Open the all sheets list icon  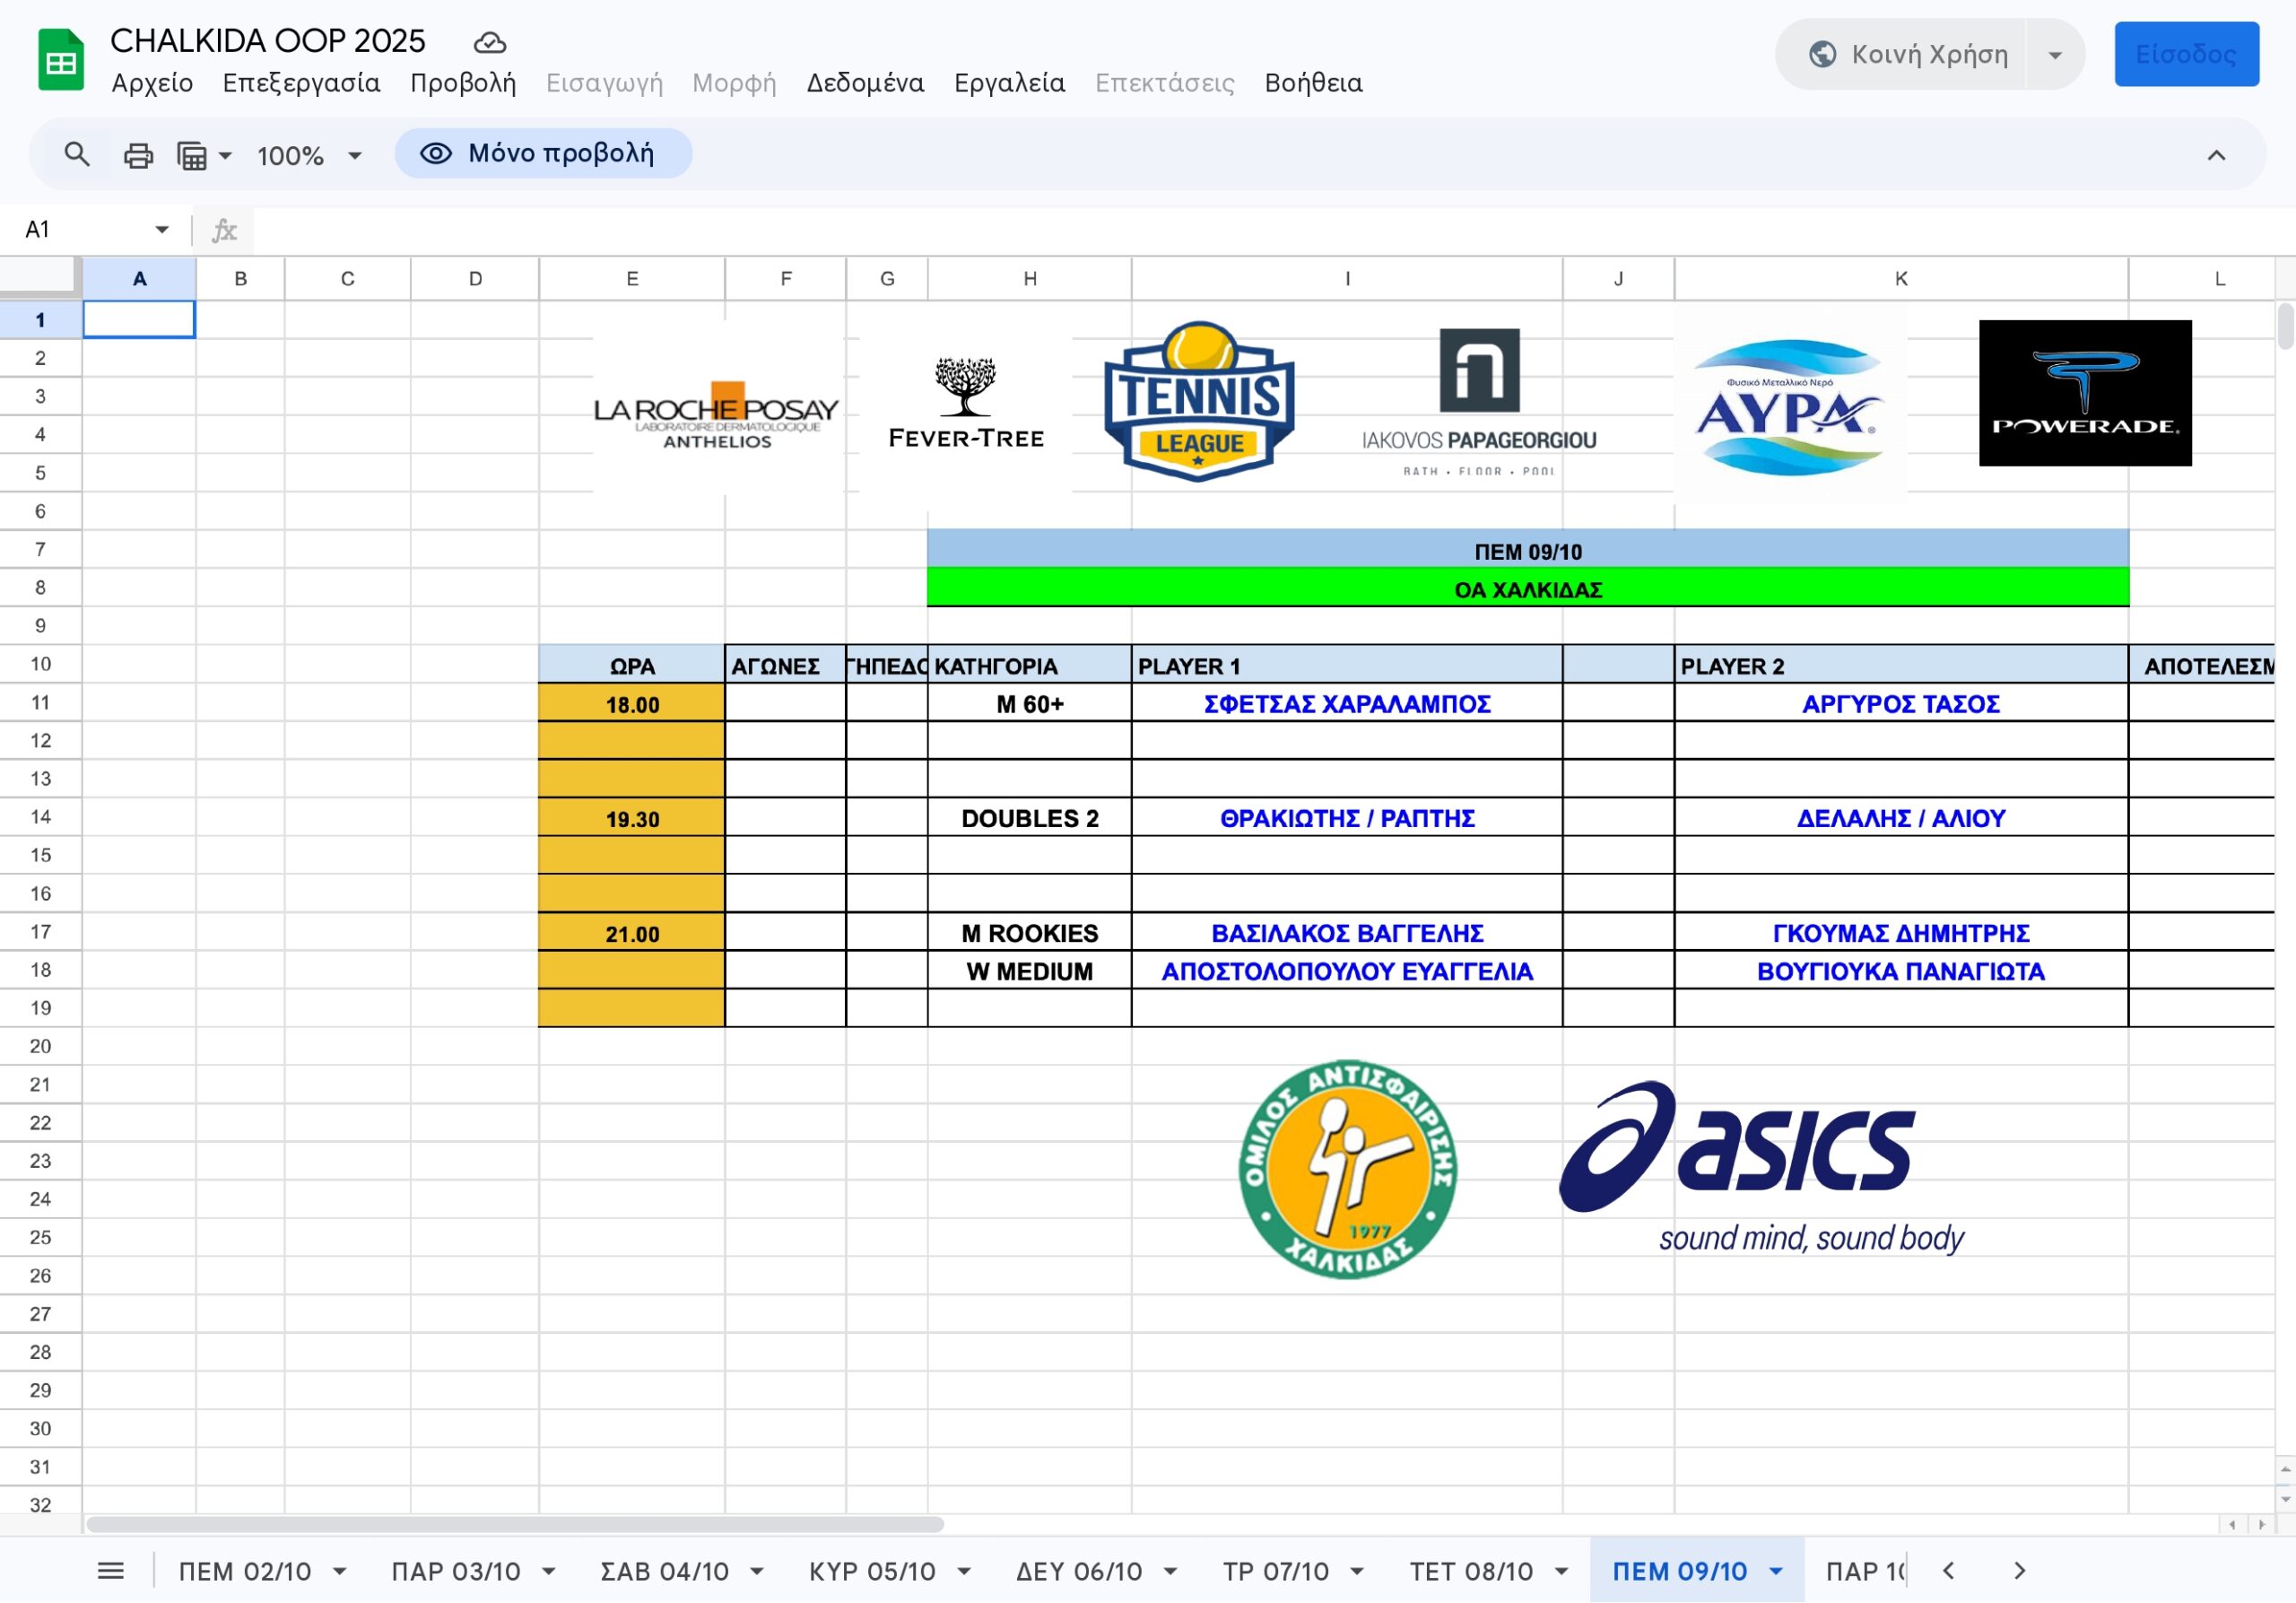tap(111, 1571)
